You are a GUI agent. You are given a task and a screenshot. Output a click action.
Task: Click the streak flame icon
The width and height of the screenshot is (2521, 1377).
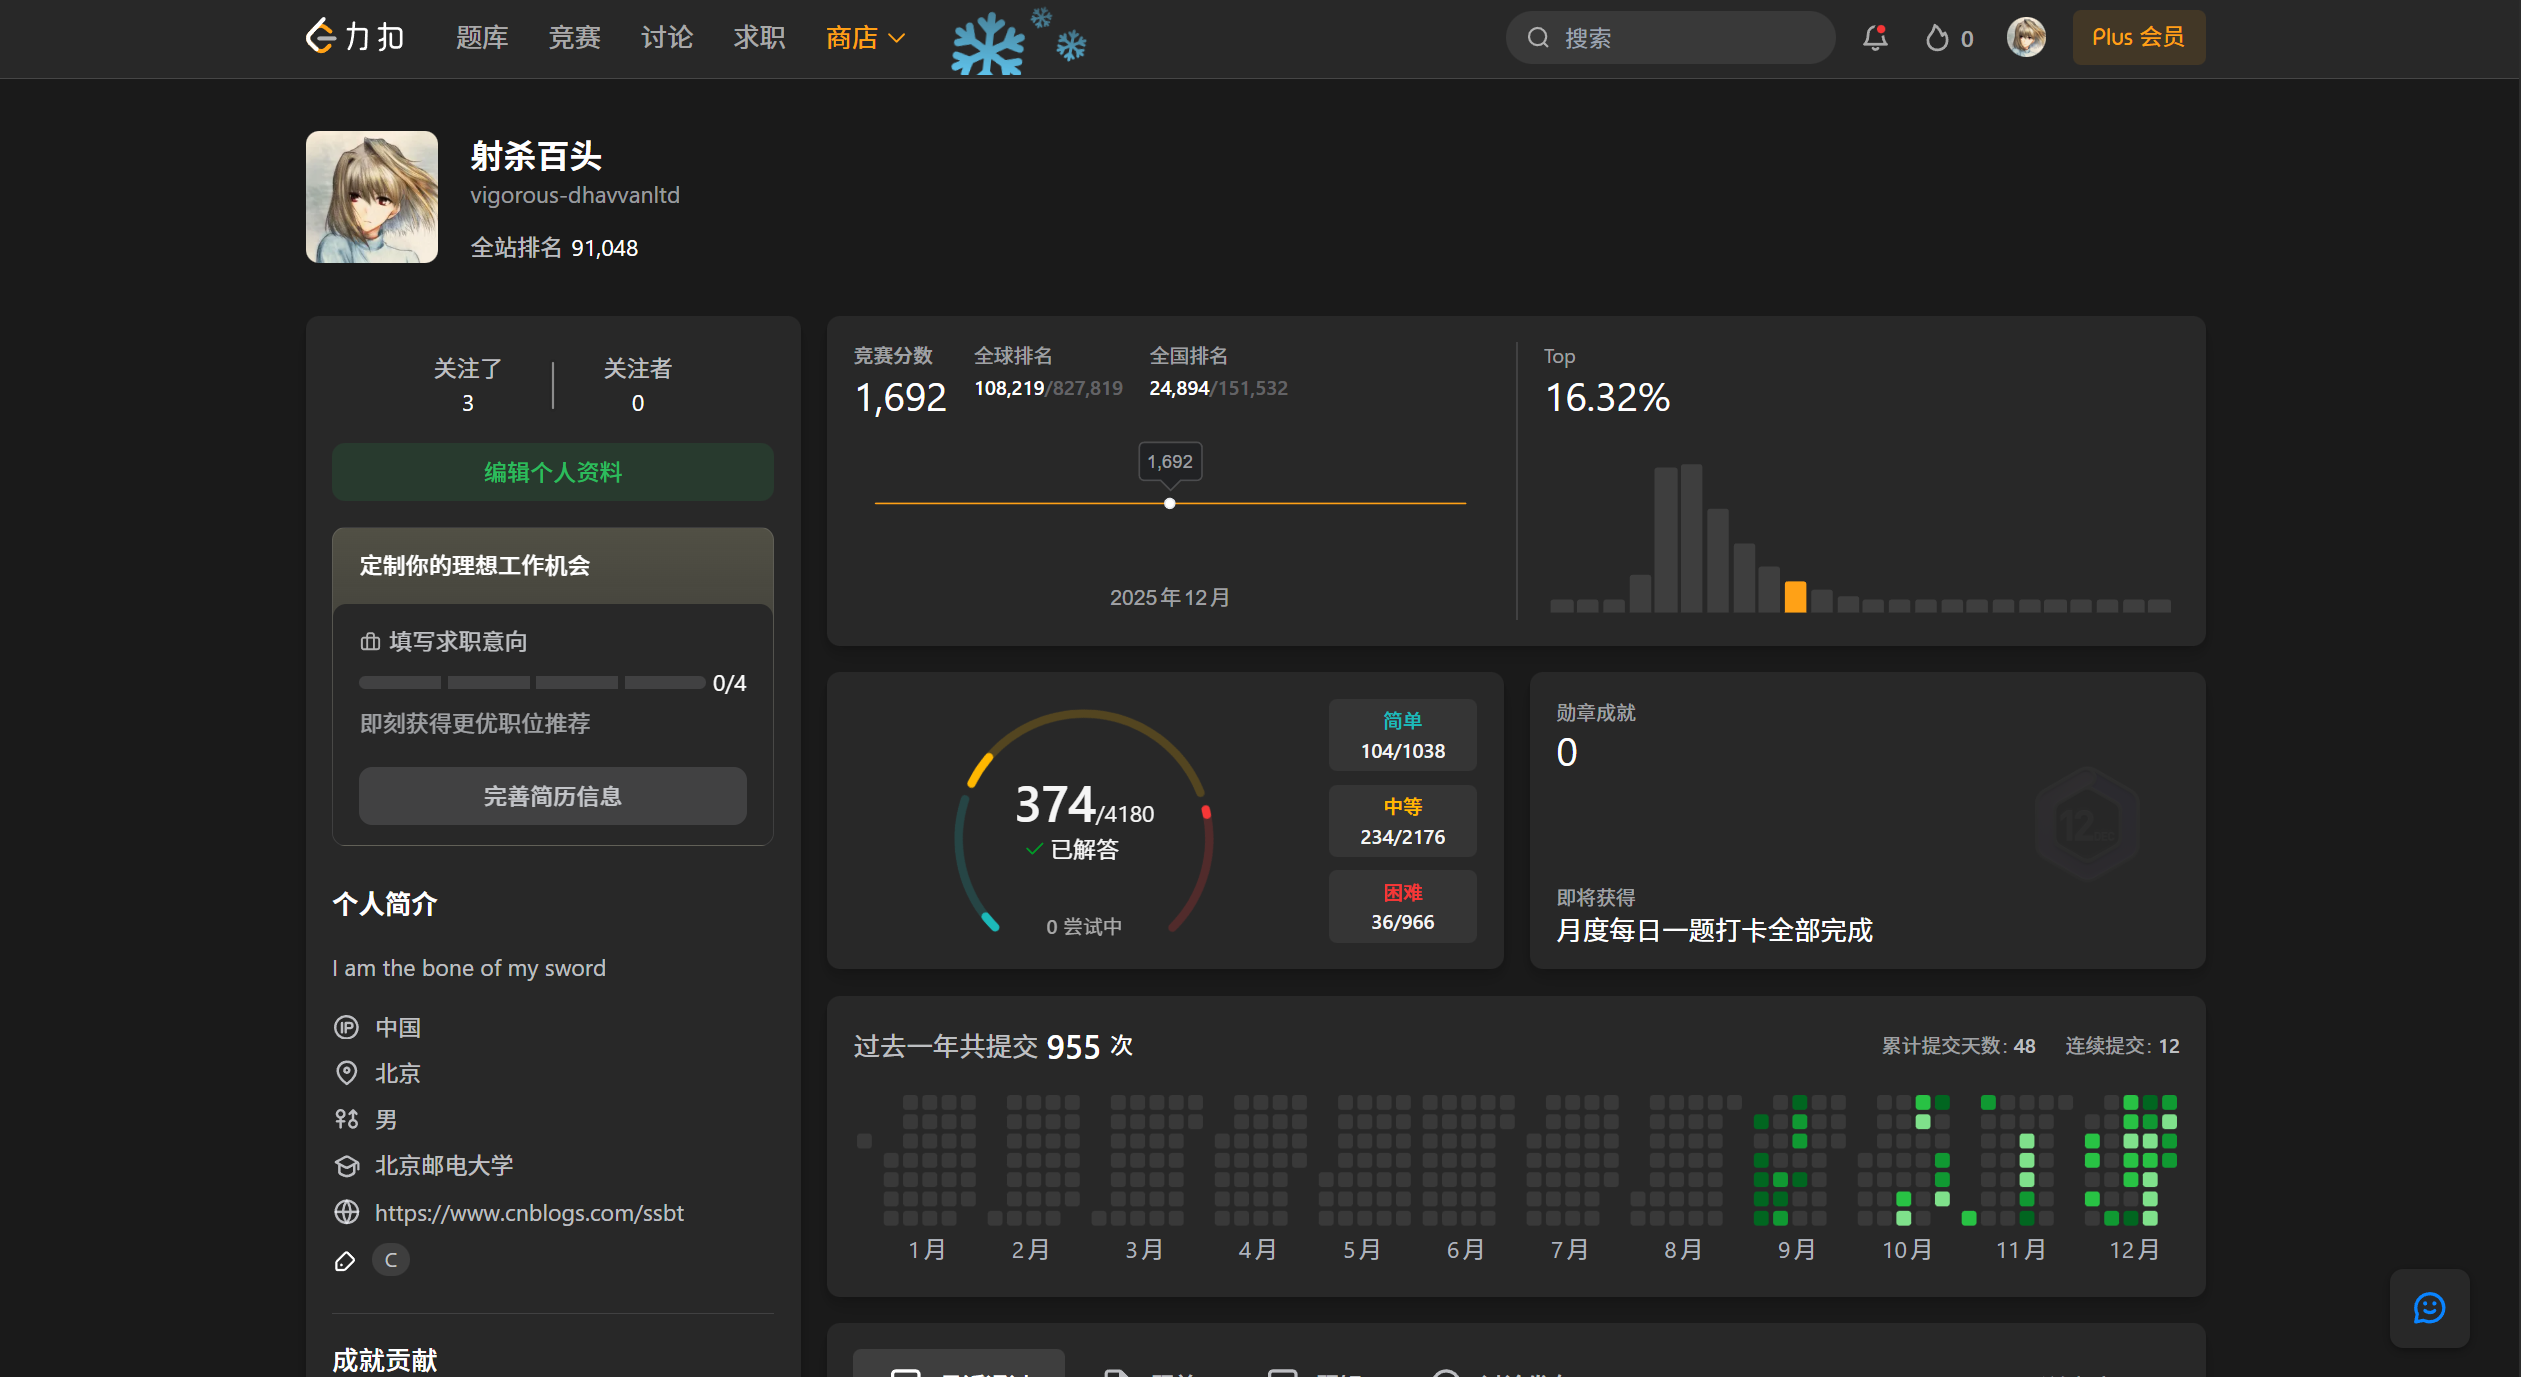click(1938, 38)
